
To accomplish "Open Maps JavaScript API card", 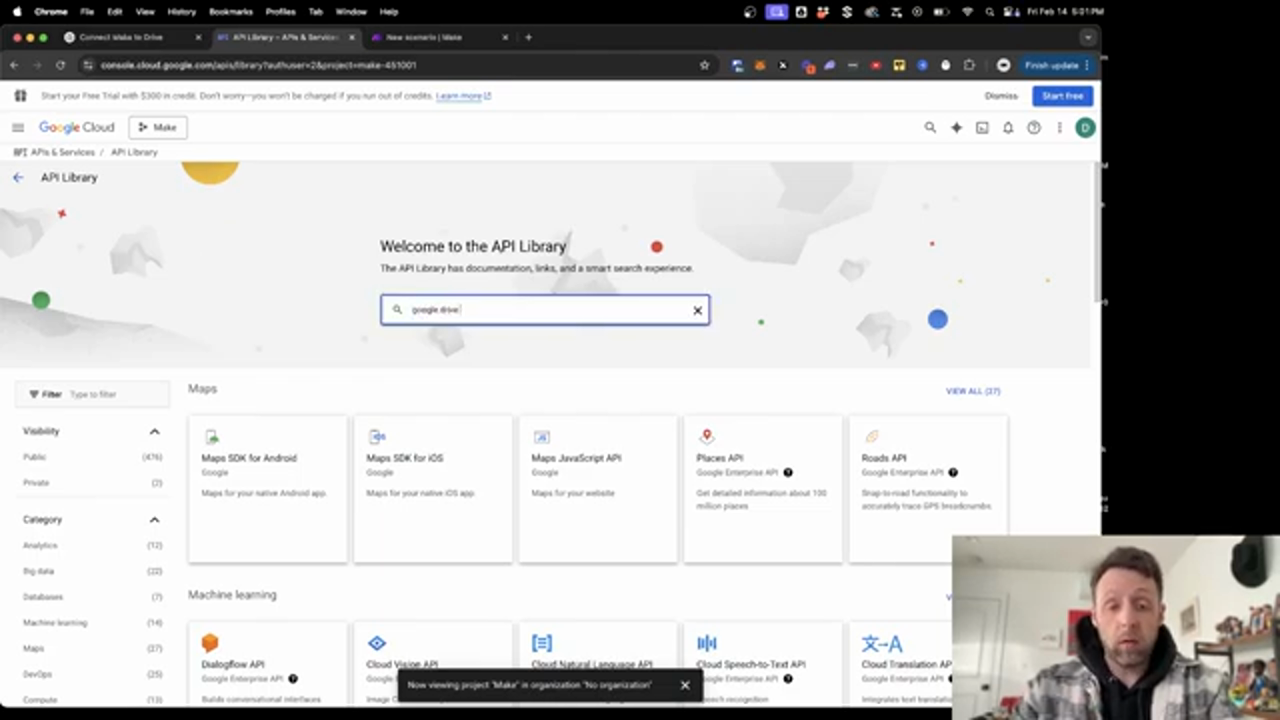I will [x=598, y=489].
